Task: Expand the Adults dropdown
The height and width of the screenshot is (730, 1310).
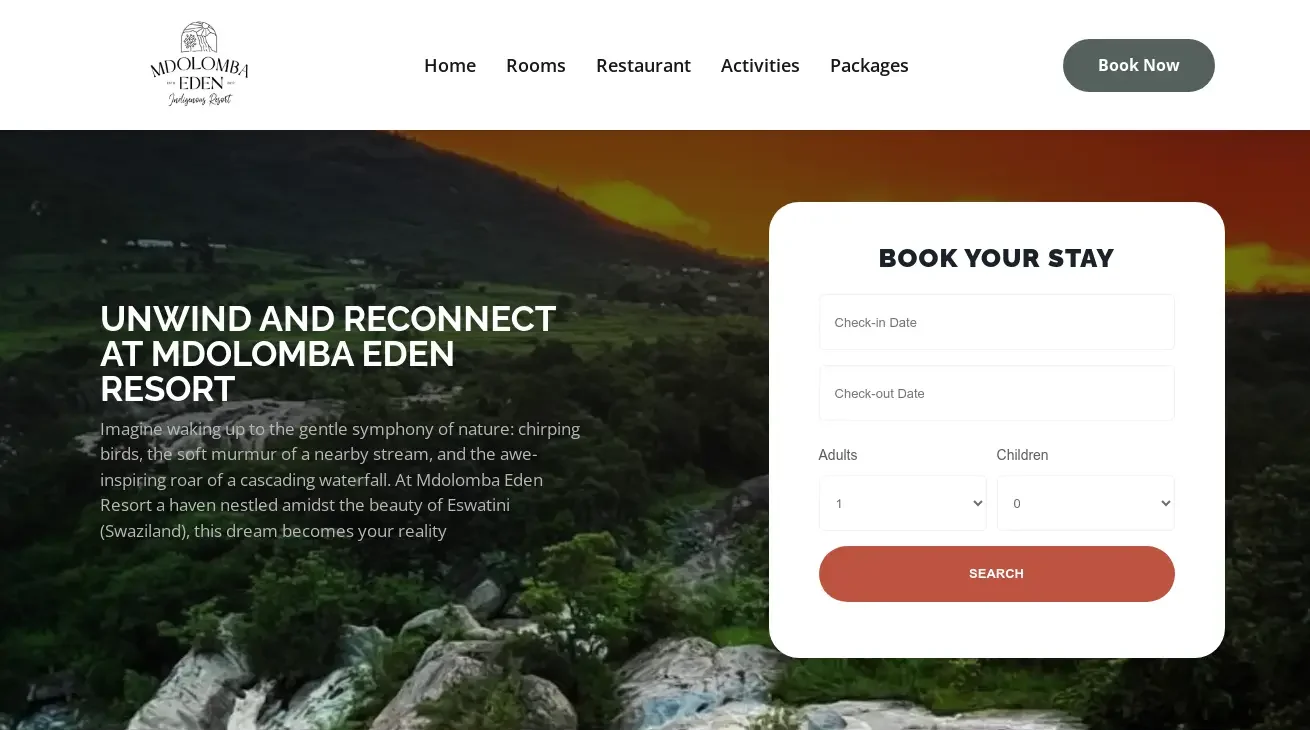Action: pyautogui.click(x=903, y=503)
